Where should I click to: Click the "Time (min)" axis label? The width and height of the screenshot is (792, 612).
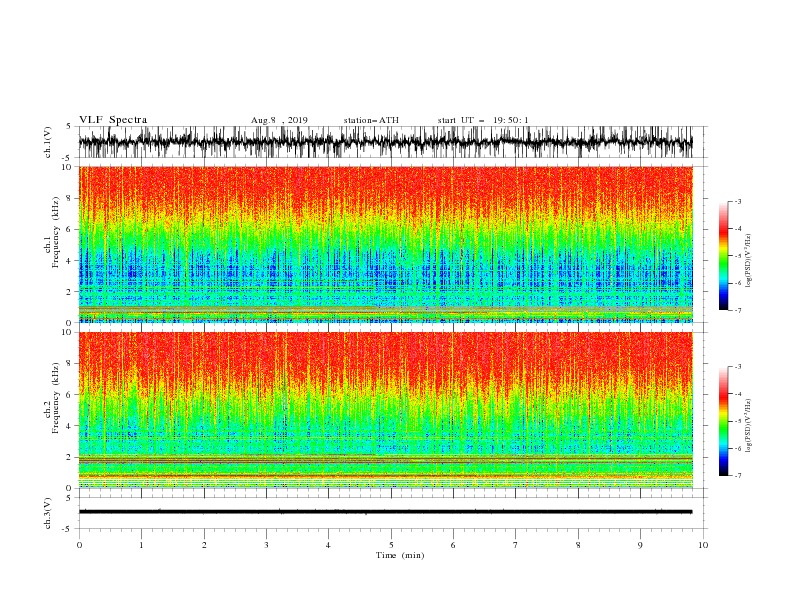coord(400,555)
